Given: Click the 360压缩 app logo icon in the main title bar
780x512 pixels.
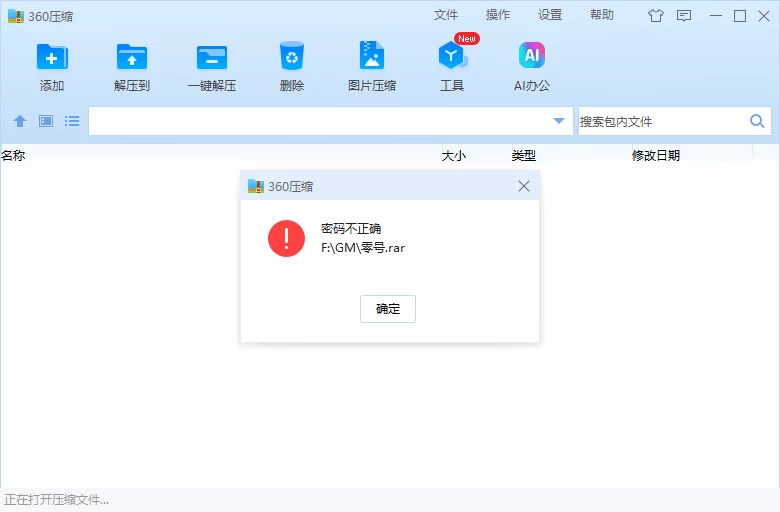Looking at the screenshot, I should tap(16, 16).
